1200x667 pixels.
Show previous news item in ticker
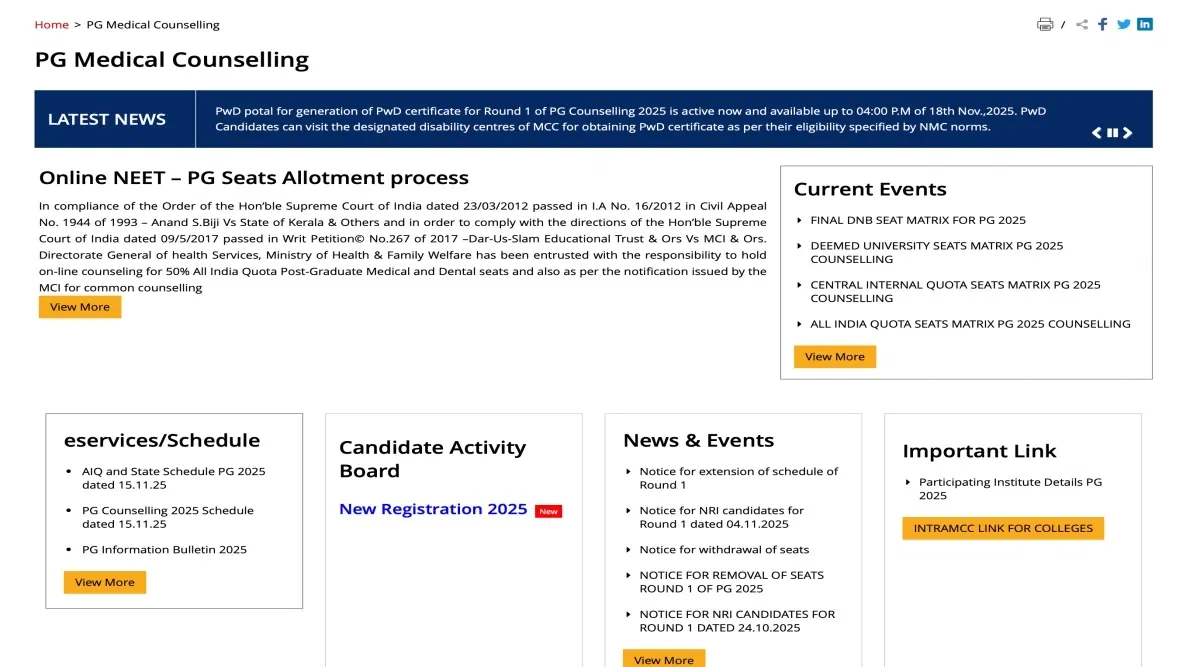tap(1097, 133)
